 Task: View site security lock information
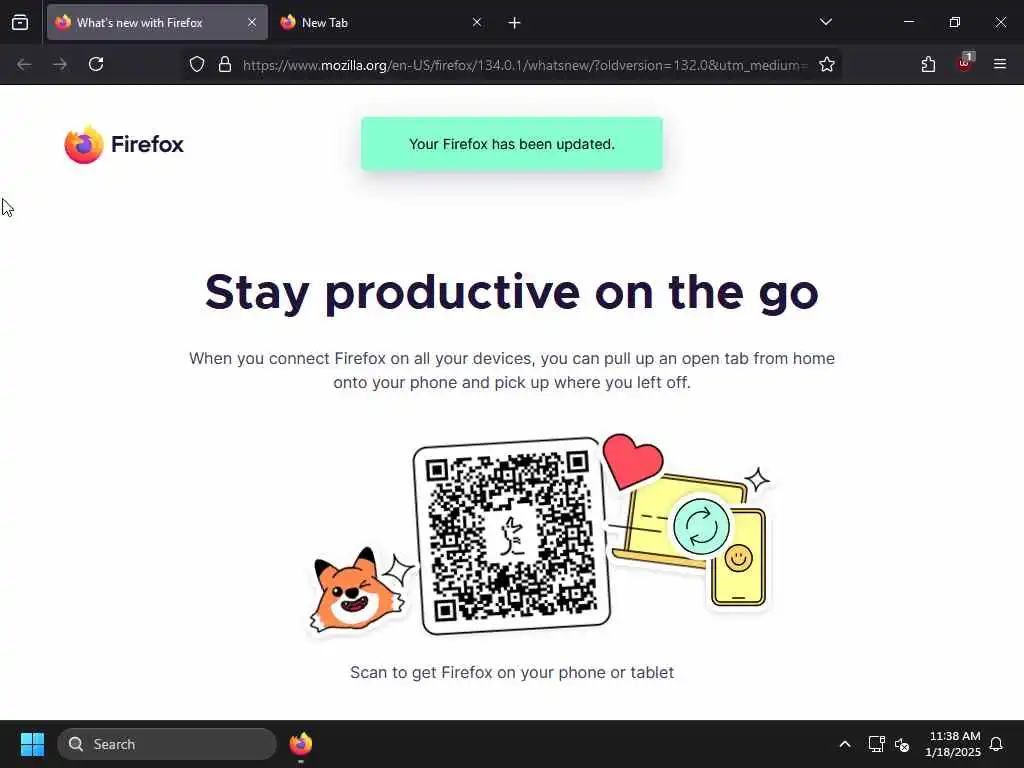225,64
